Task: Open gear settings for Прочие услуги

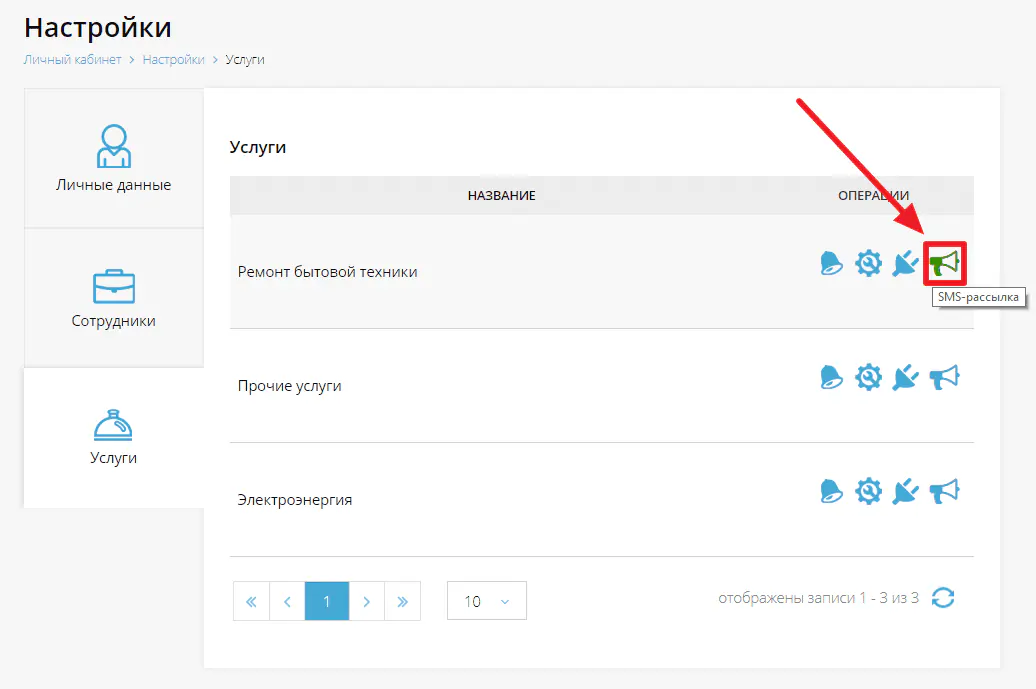Action: click(x=868, y=378)
